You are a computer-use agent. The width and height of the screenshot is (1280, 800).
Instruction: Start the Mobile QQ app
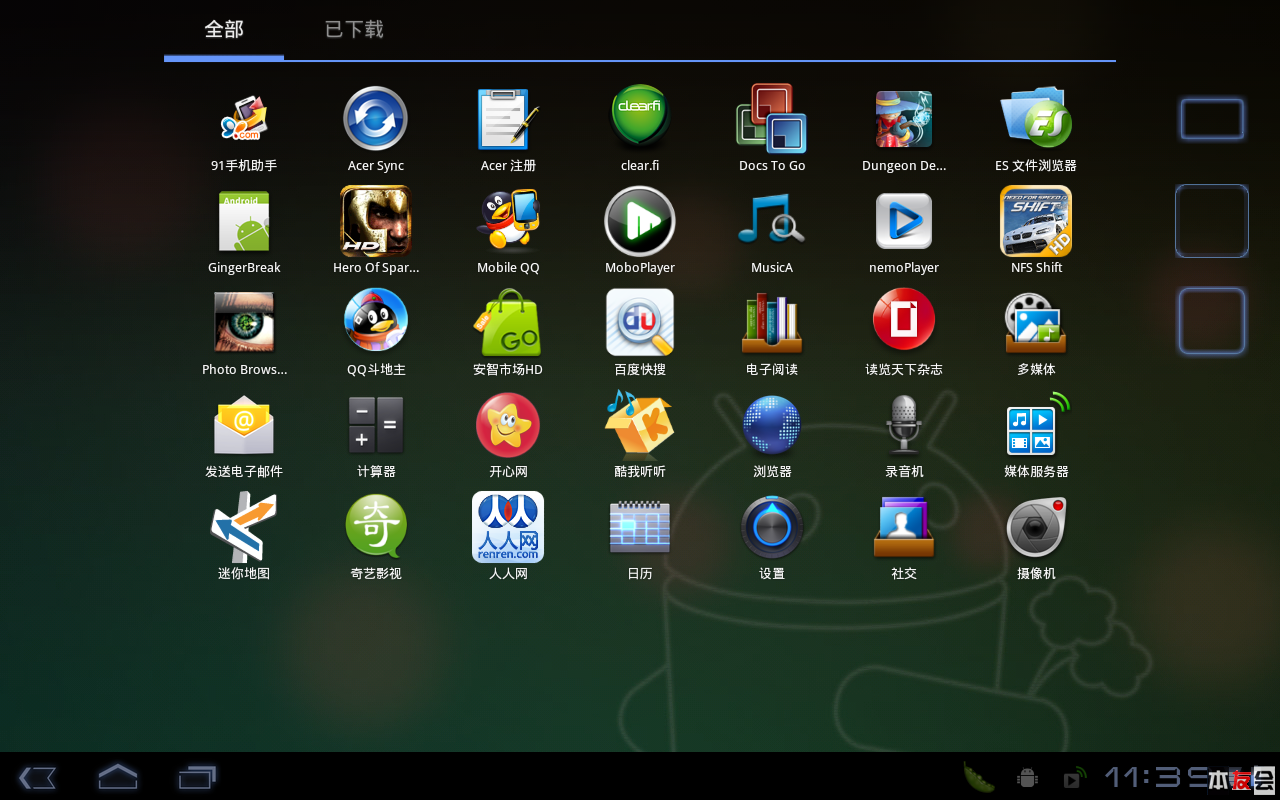[x=508, y=222]
